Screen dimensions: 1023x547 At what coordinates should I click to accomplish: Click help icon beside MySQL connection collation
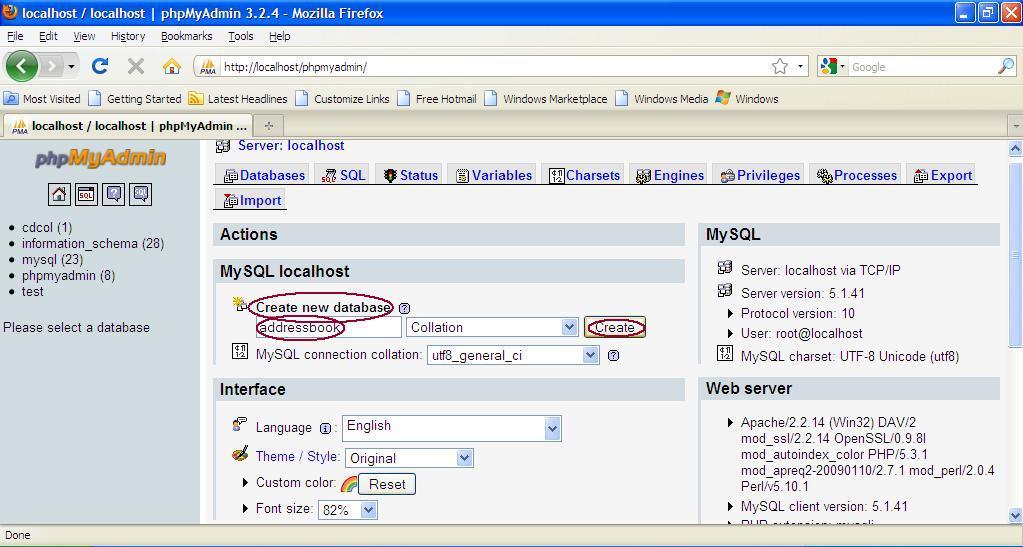tap(613, 356)
